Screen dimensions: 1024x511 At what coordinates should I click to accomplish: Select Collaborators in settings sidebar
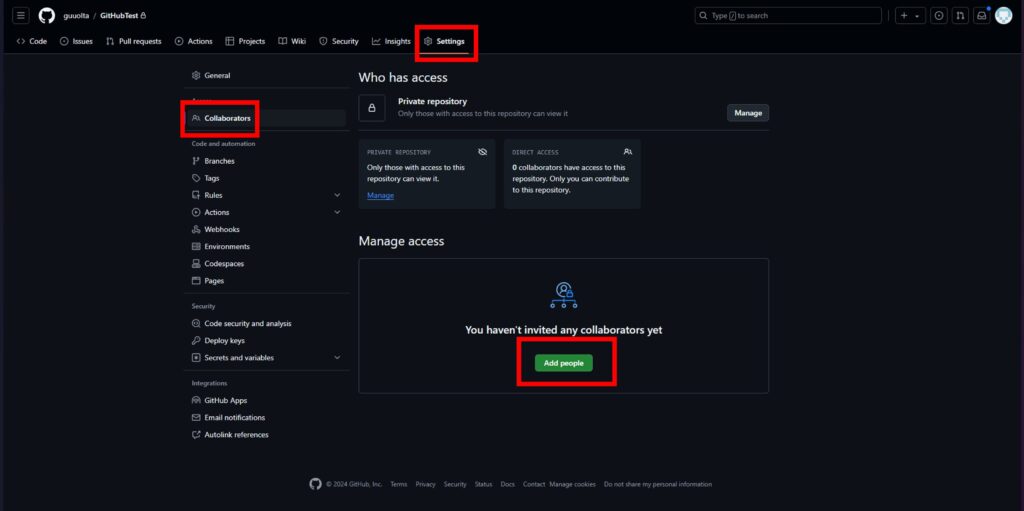click(x=266, y=118)
